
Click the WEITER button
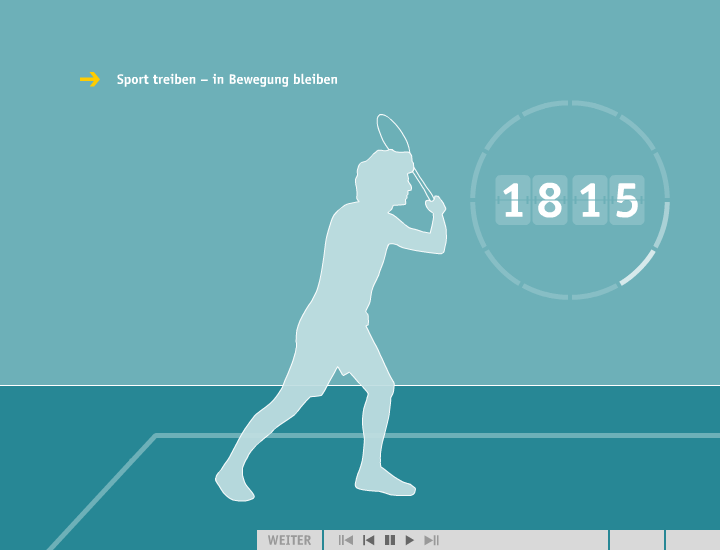289,540
